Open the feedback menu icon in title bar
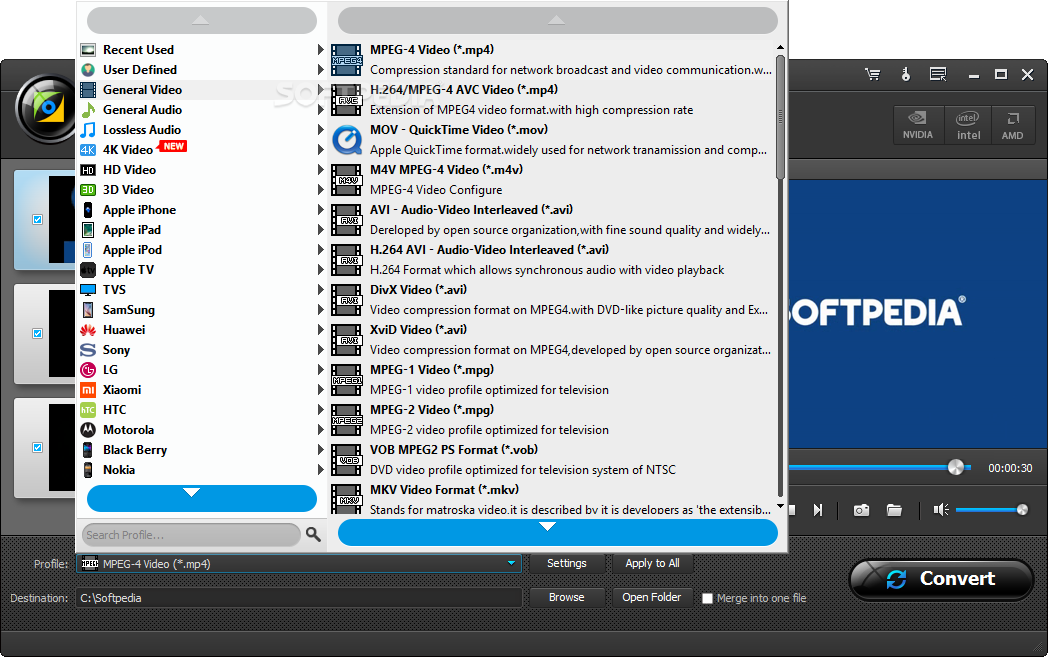Viewport: 1048px width, 657px height. (x=938, y=74)
